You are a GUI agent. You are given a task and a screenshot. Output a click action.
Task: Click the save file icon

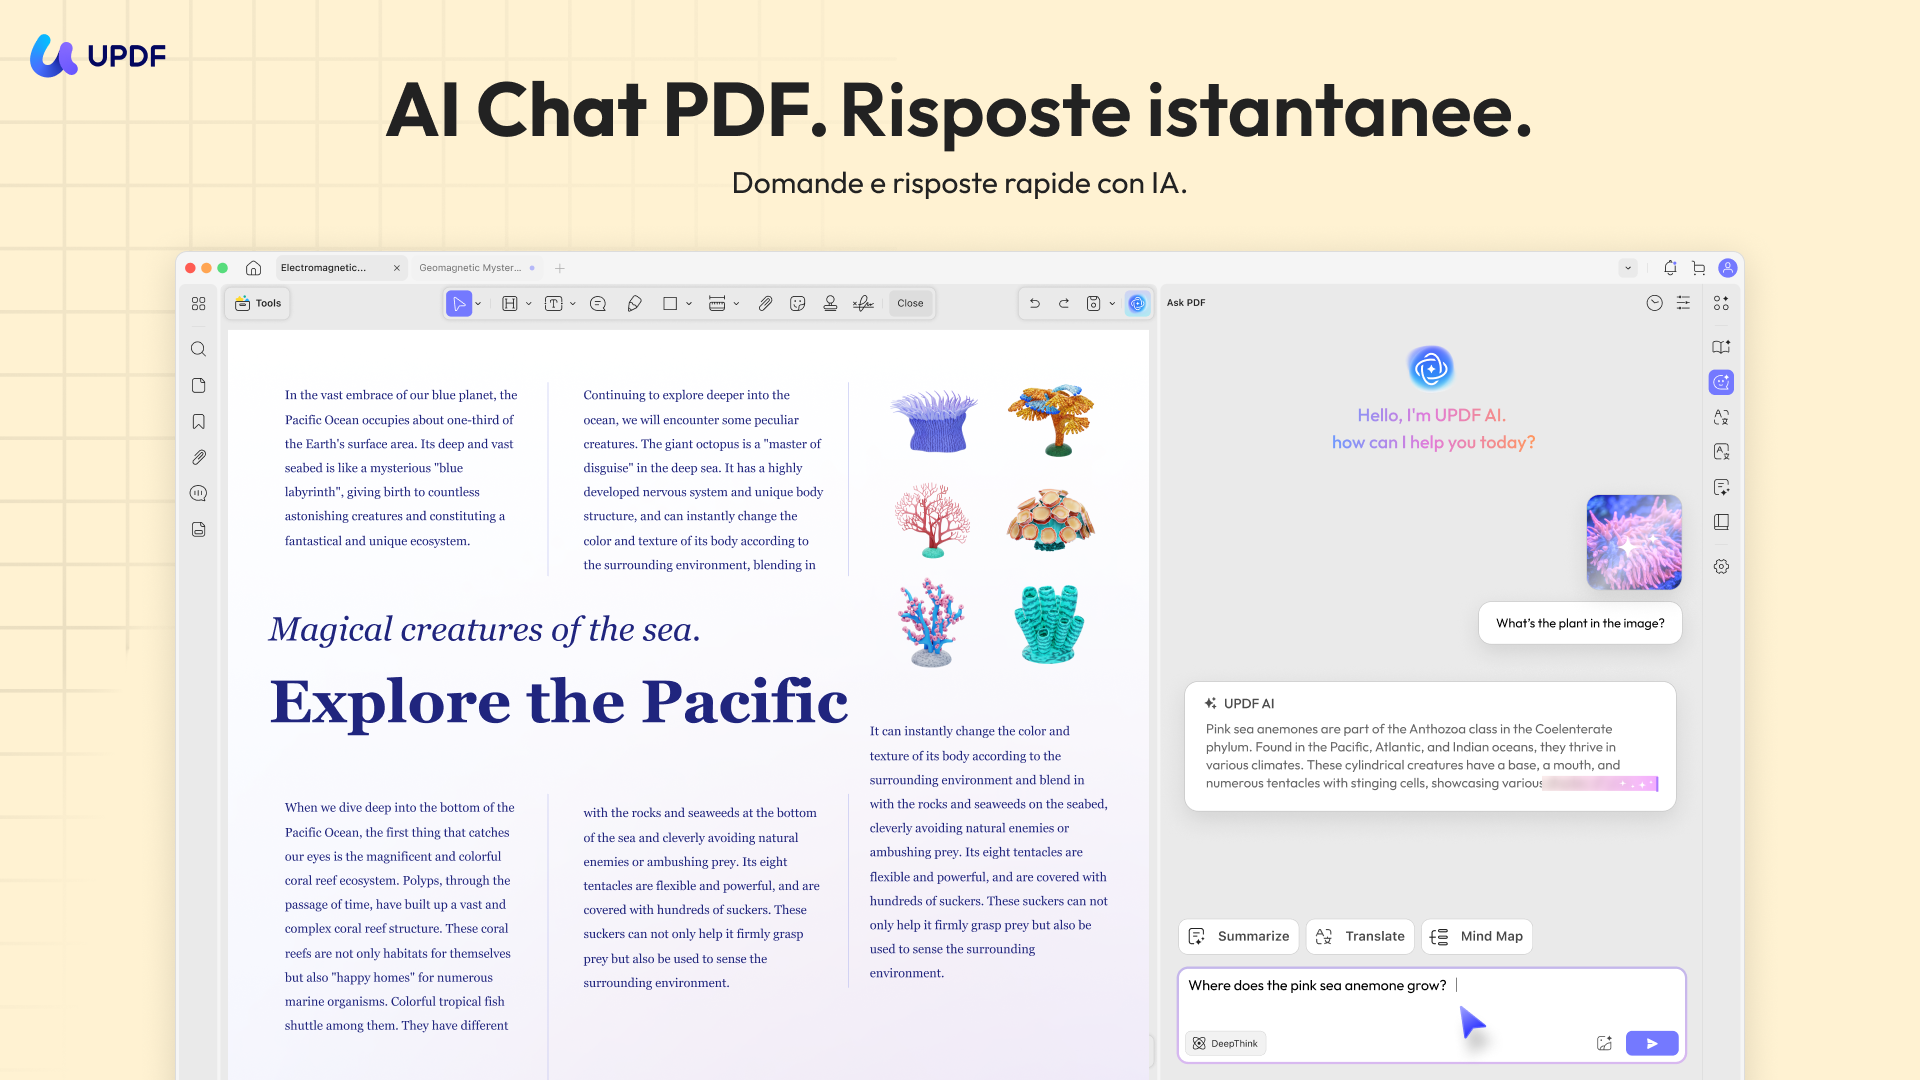[1094, 303]
